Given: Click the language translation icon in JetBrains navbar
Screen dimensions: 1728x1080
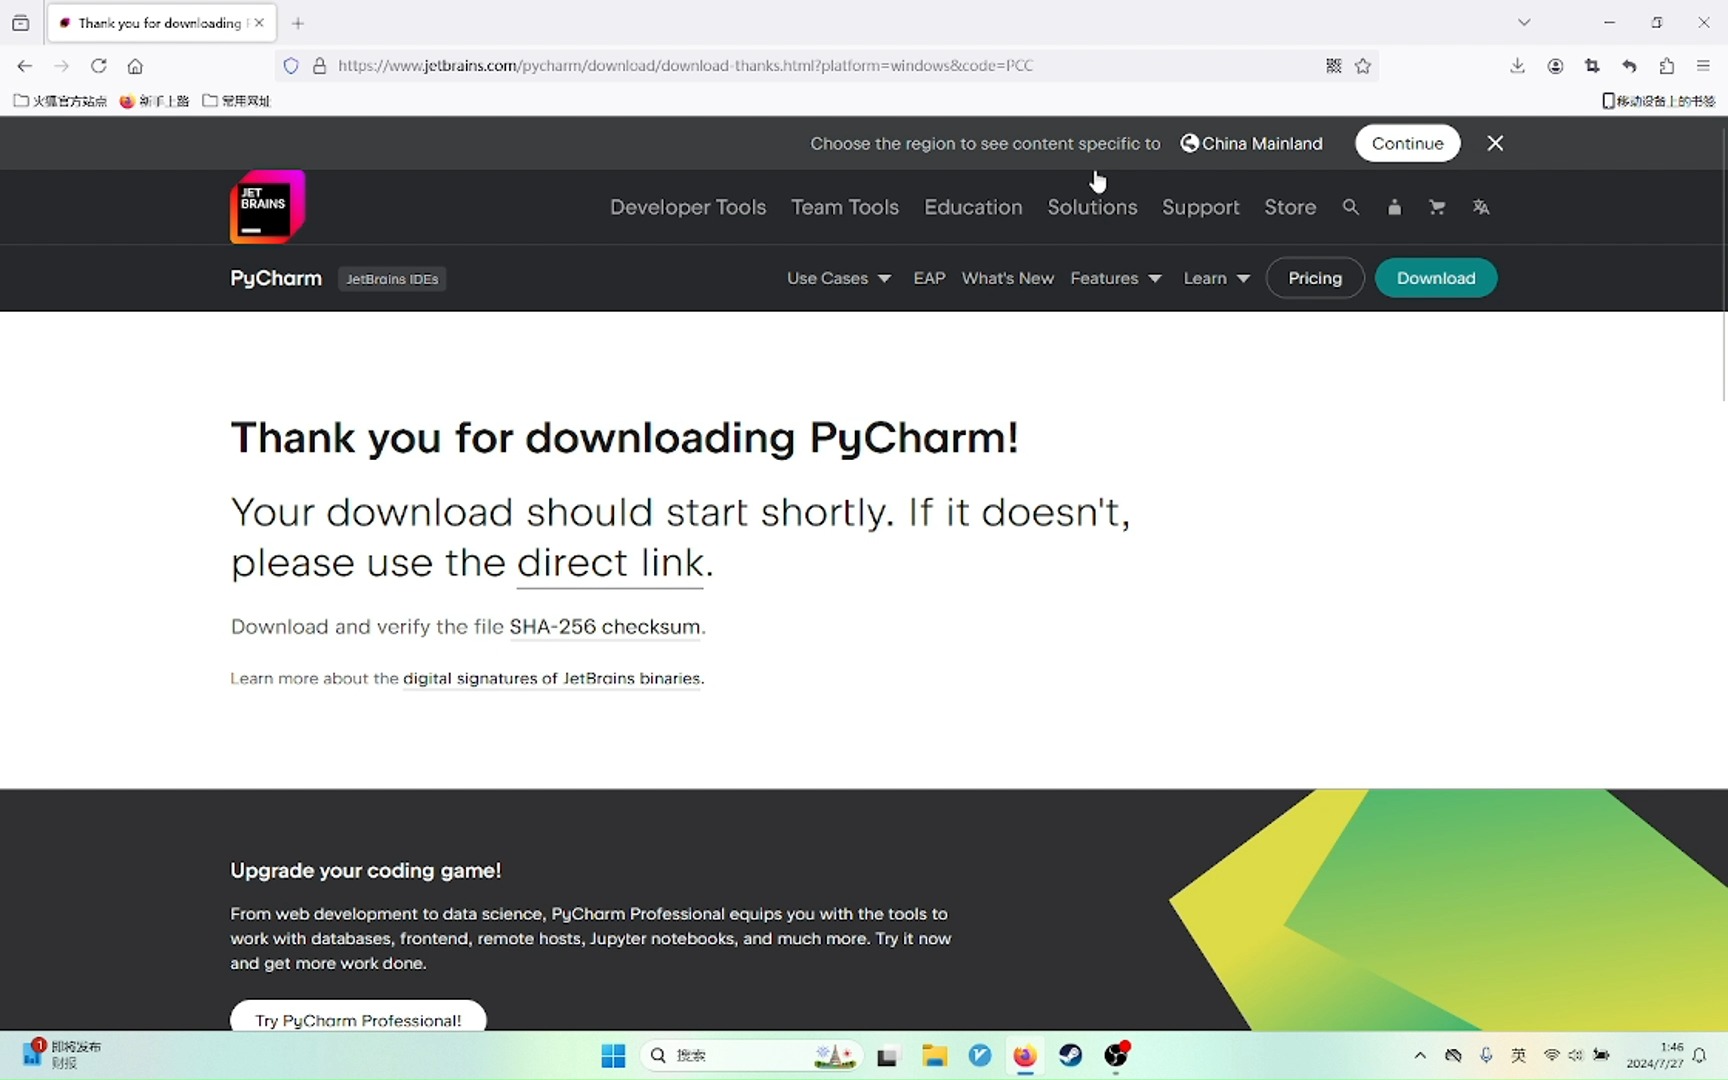Looking at the screenshot, I should 1481,207.
